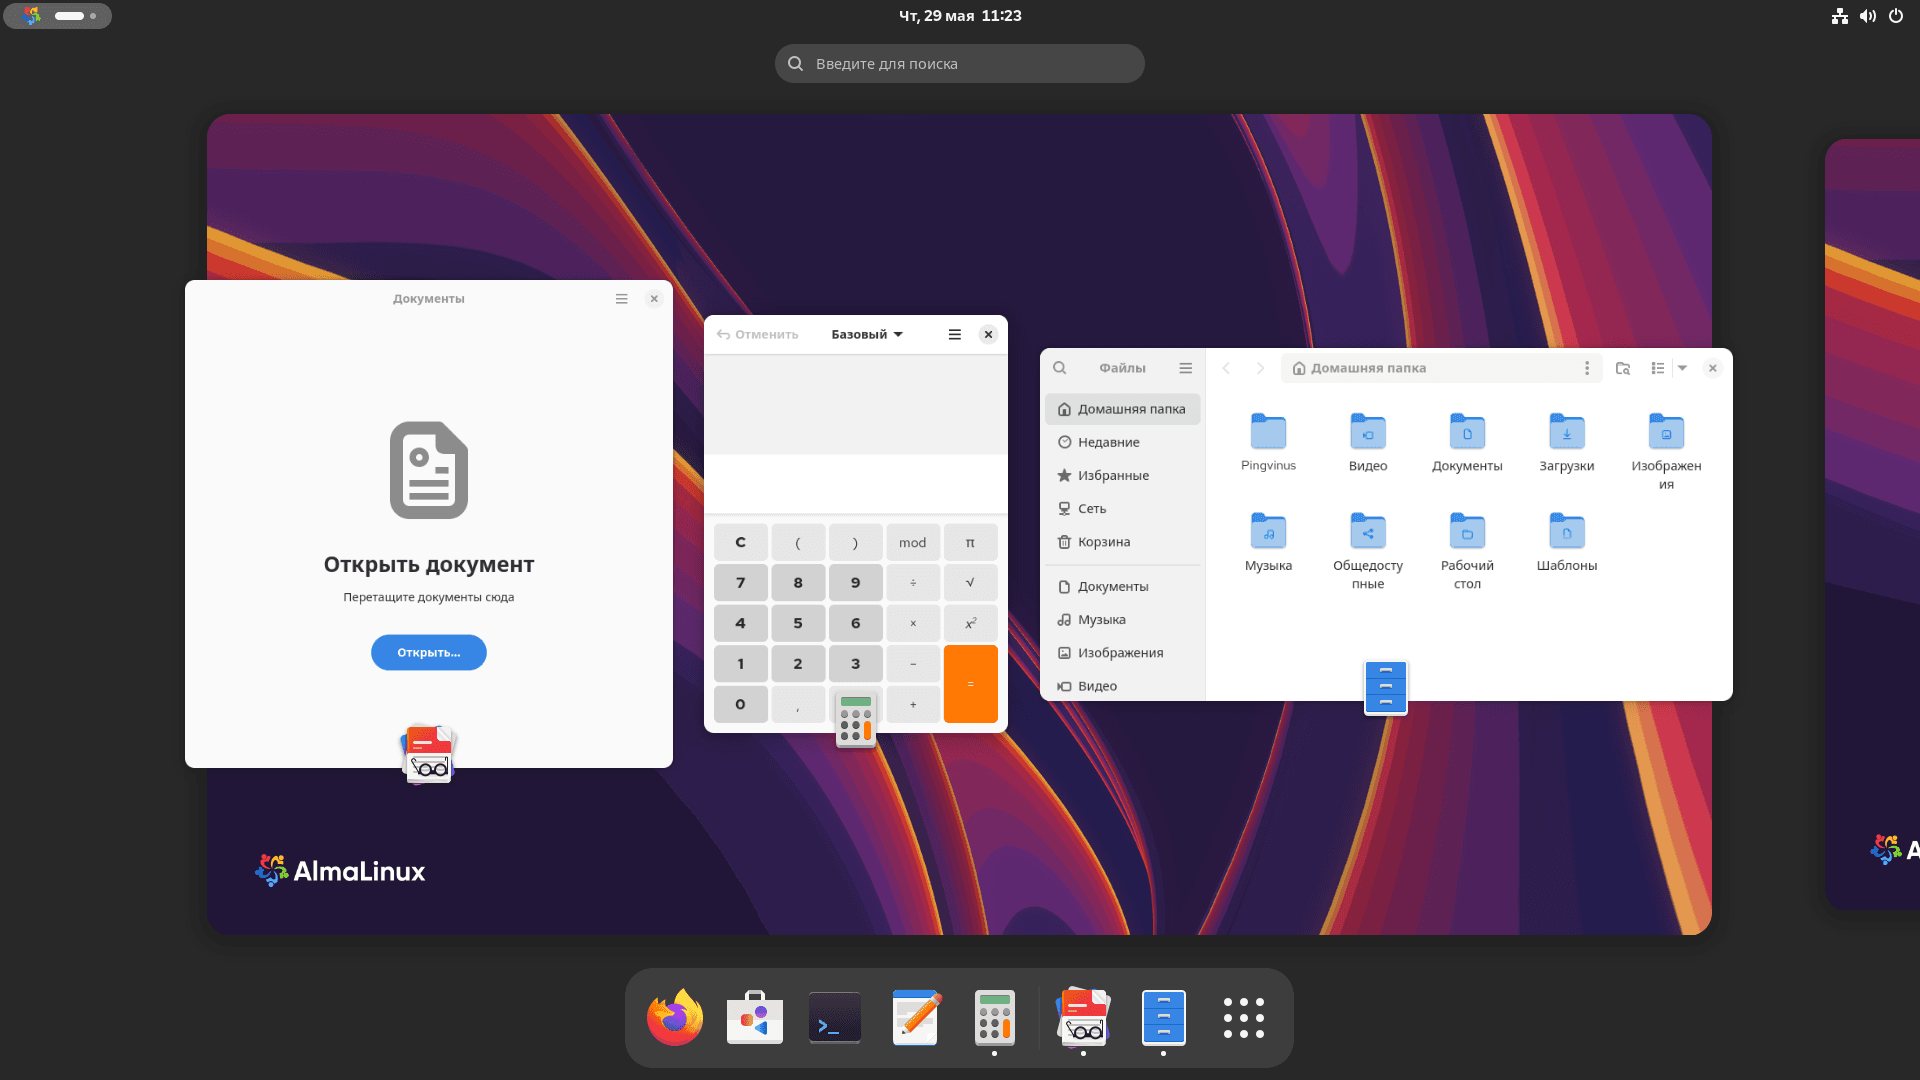
Task: Open the Загрузки folder
Action: (x=1567, y=442)
